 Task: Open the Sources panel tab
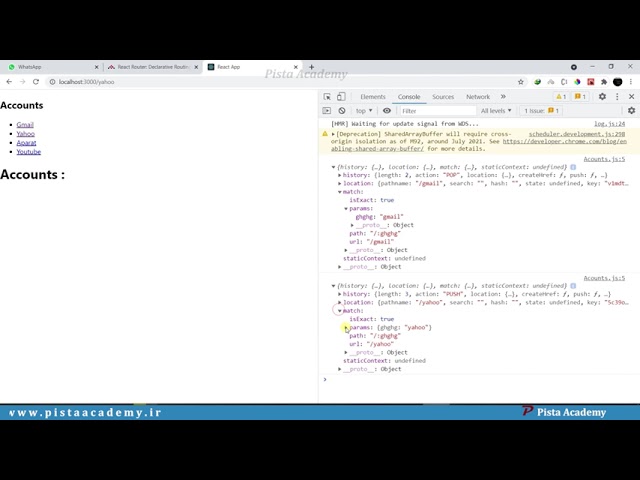click(443, 97)
